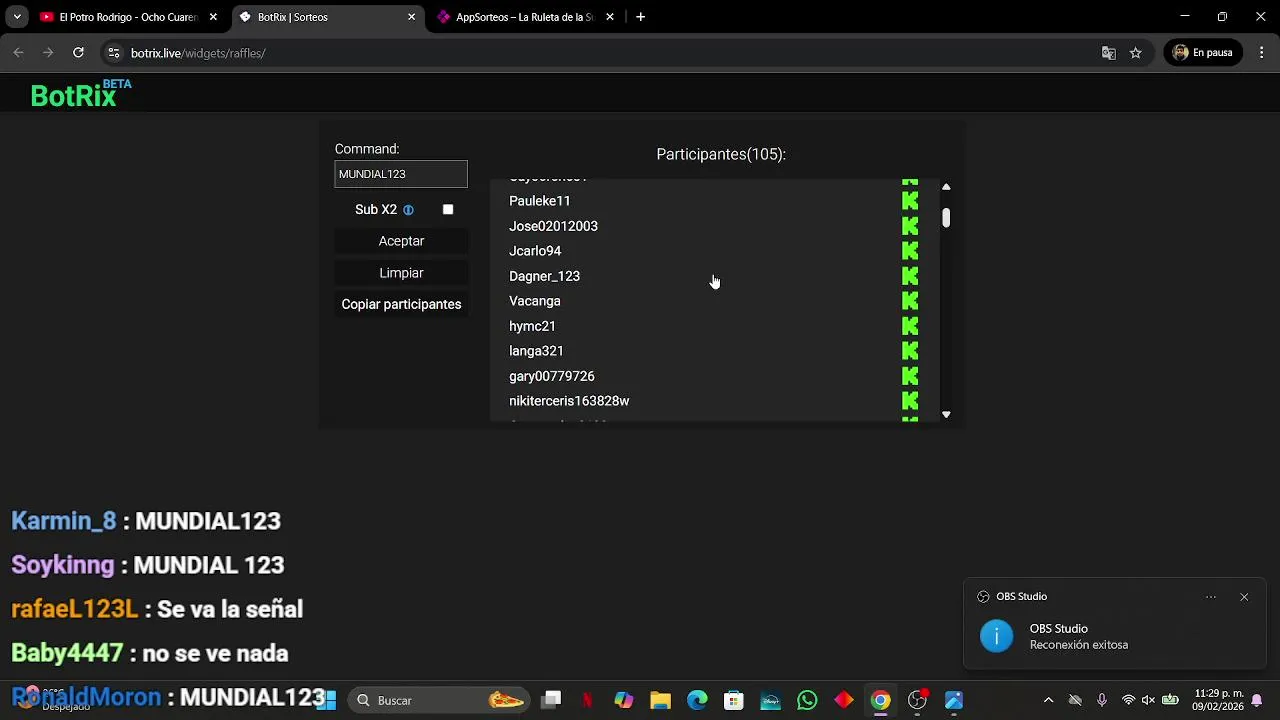
Task: Click the BotRix logo
Action: click(x=80, y=95)
